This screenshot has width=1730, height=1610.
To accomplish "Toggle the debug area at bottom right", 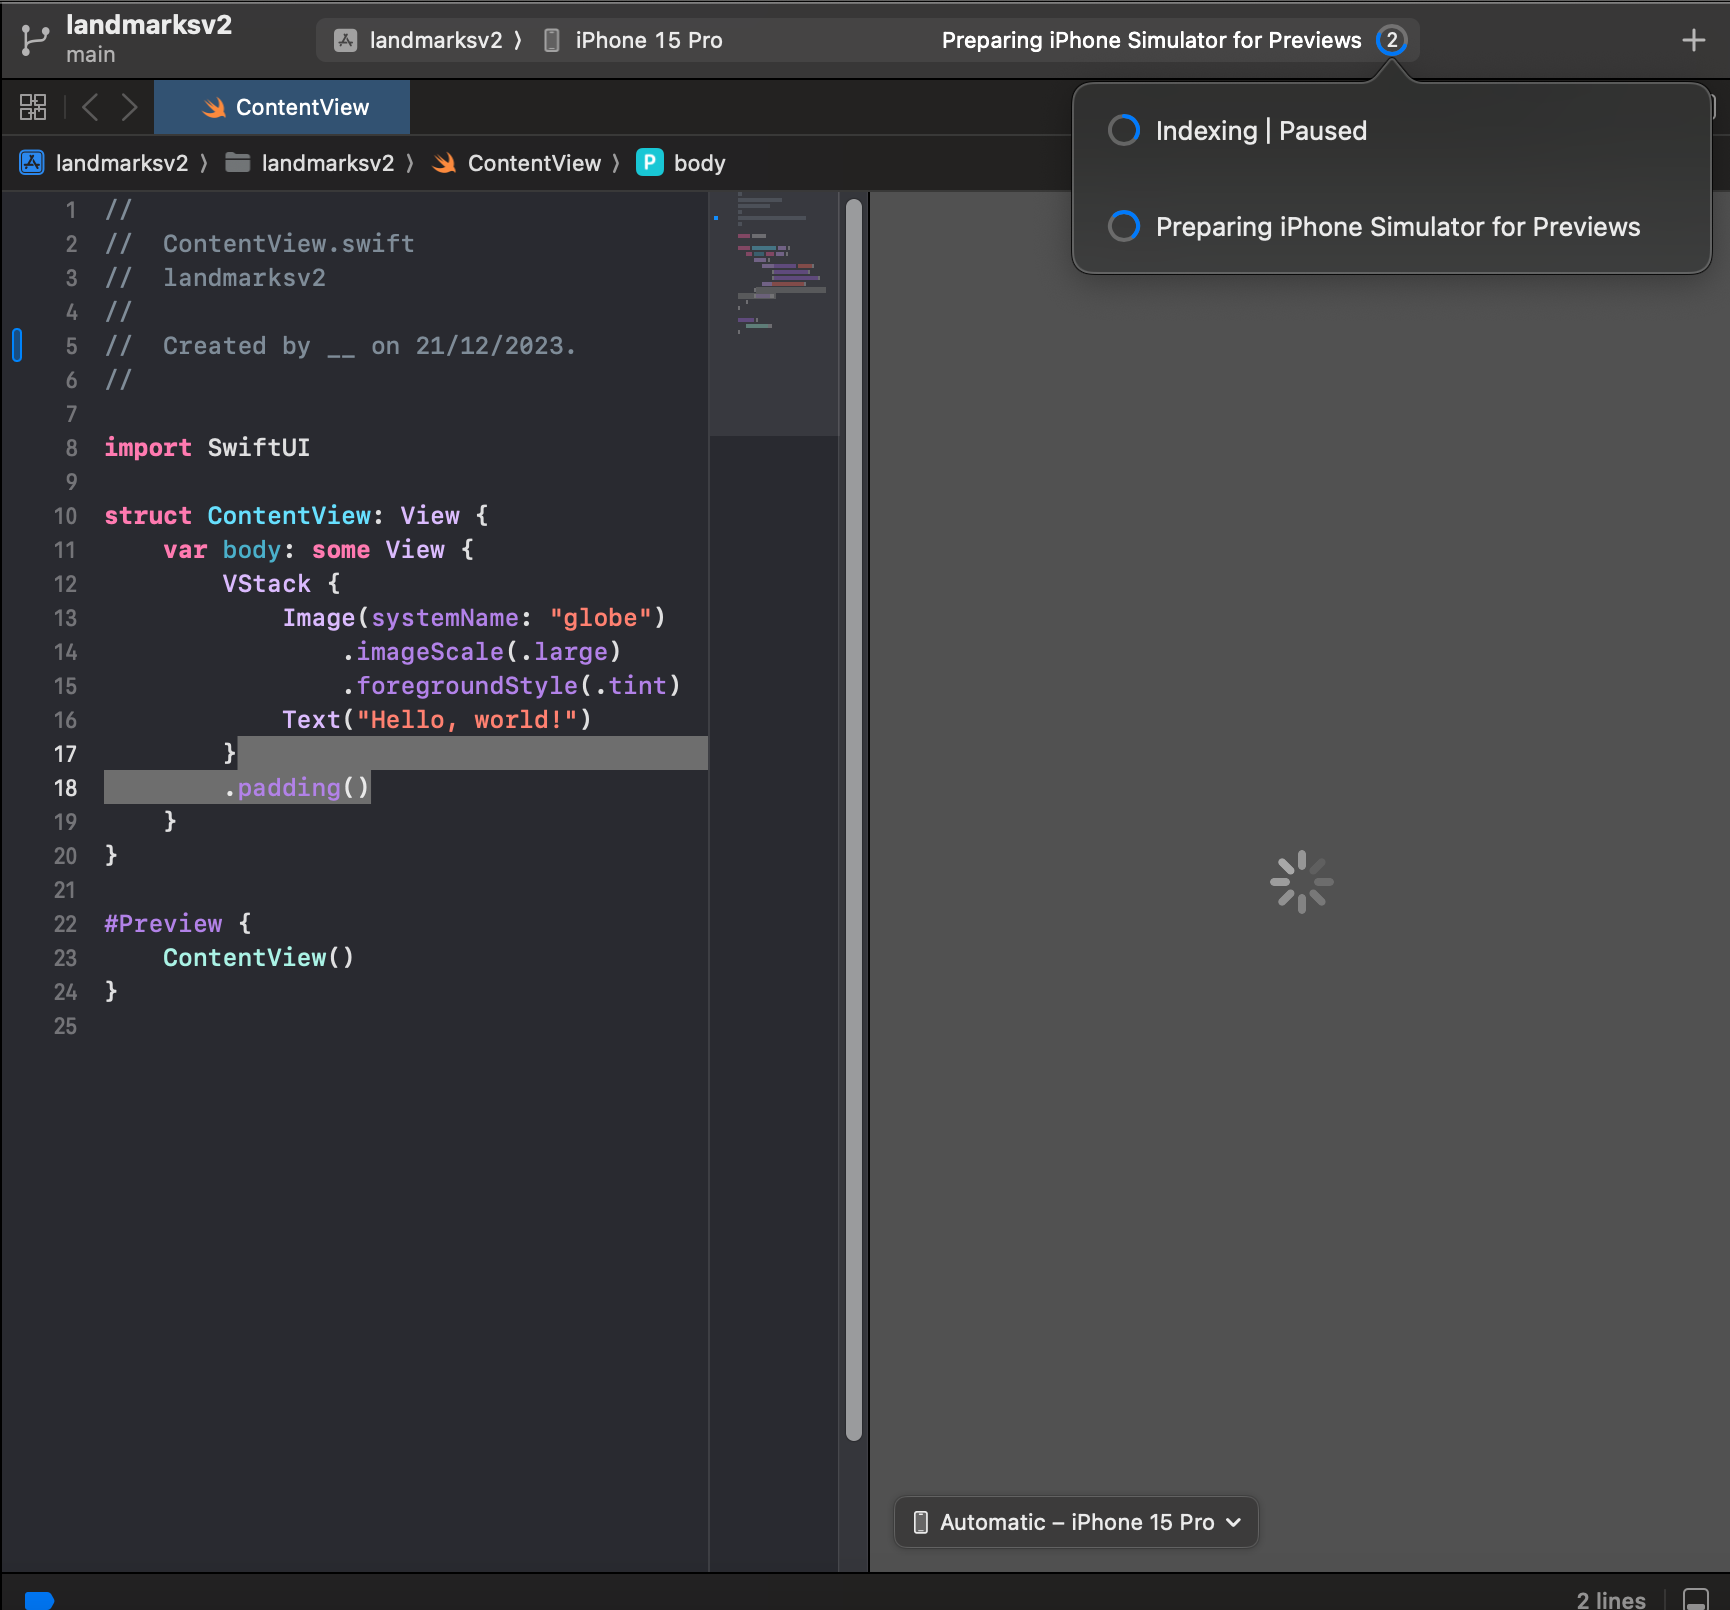I will tap(1696, 1598).
